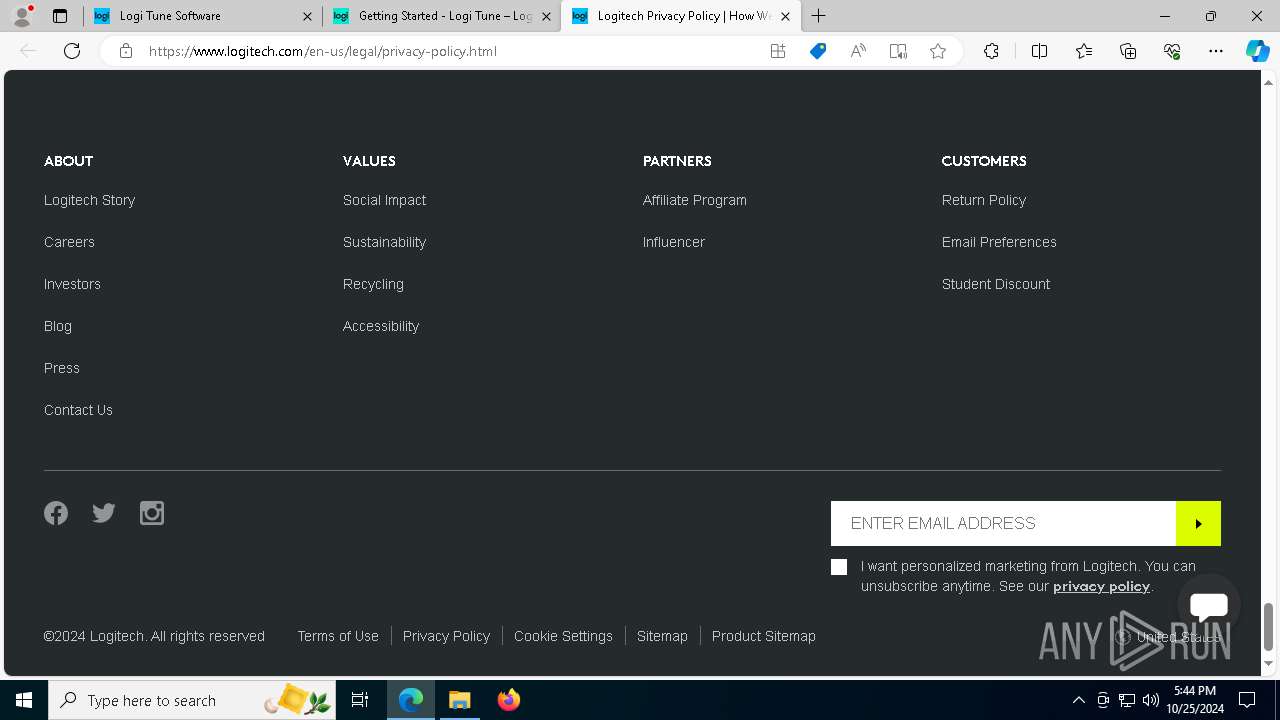Follow privacy policy link under email field
The image size is (1280, 720).
coord(1101,587)
